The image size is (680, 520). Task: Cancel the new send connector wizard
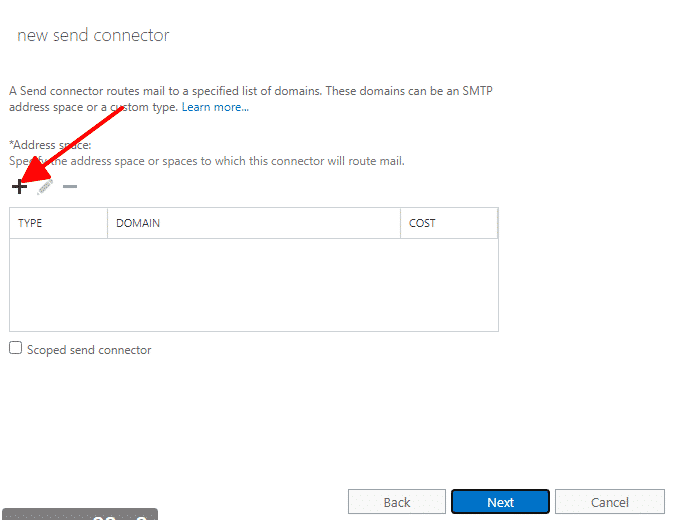pyautogui.click(x=609, y=502)
